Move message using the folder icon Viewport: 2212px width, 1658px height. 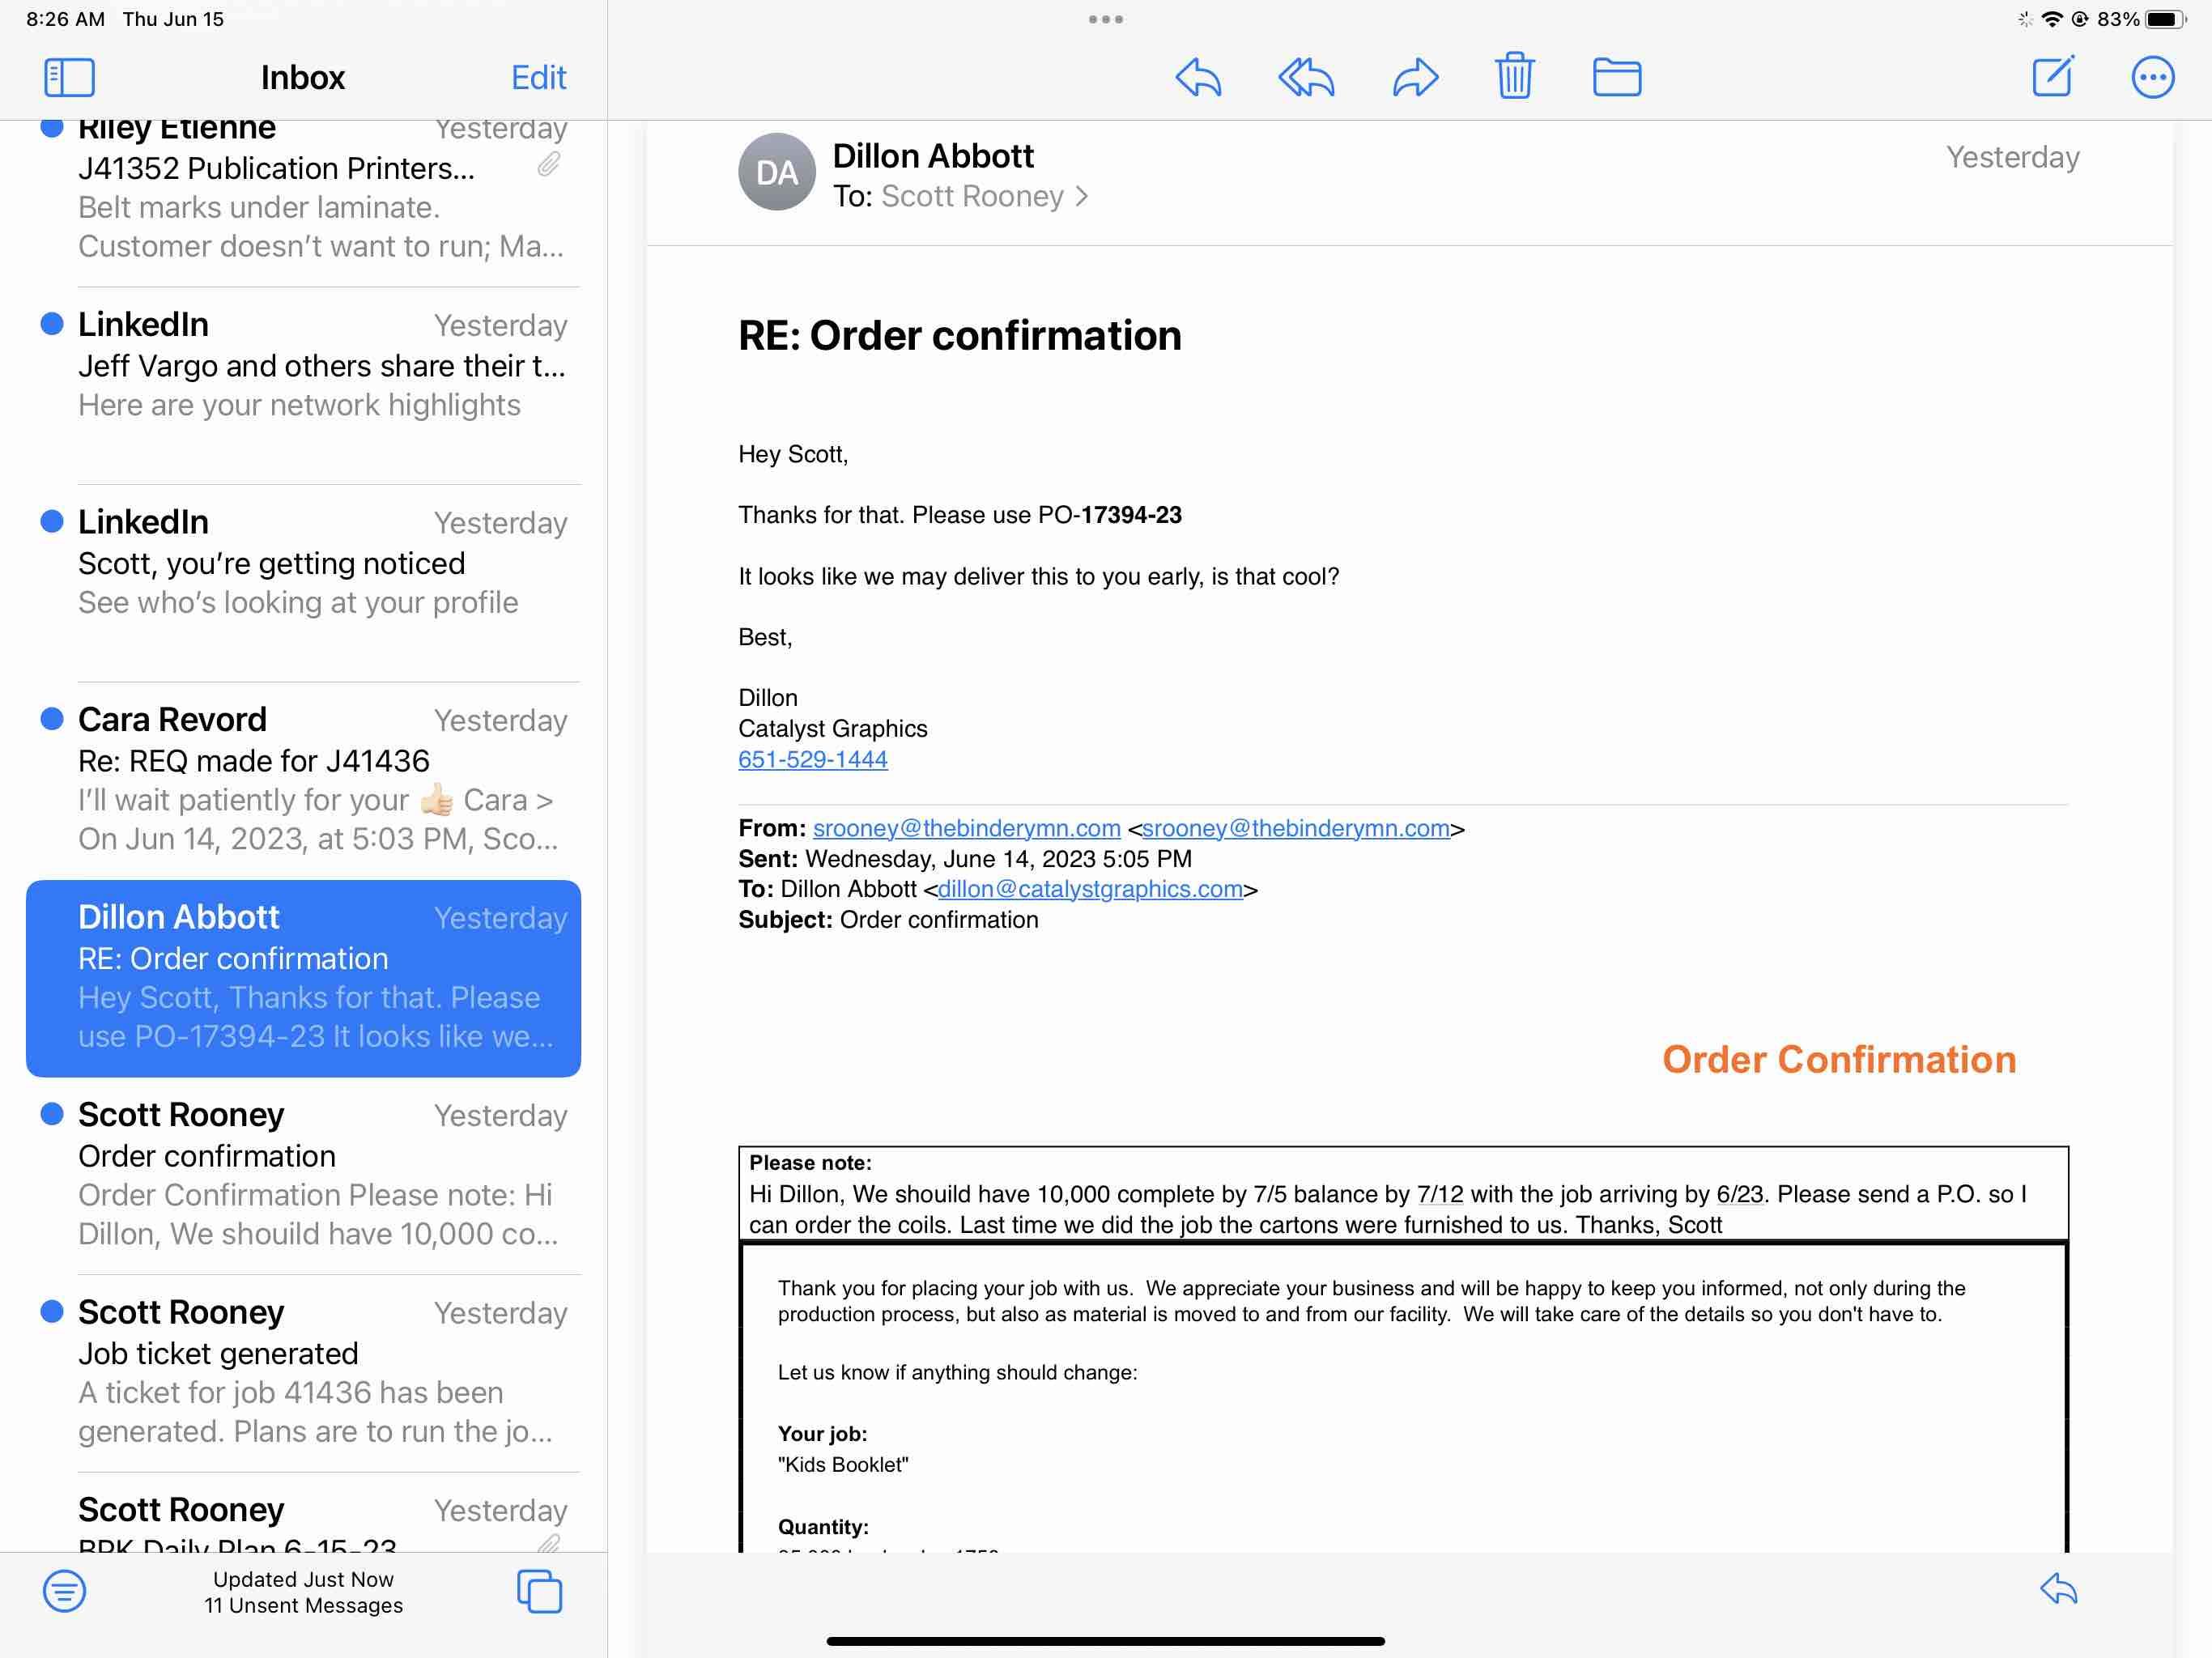point(1616,77)
